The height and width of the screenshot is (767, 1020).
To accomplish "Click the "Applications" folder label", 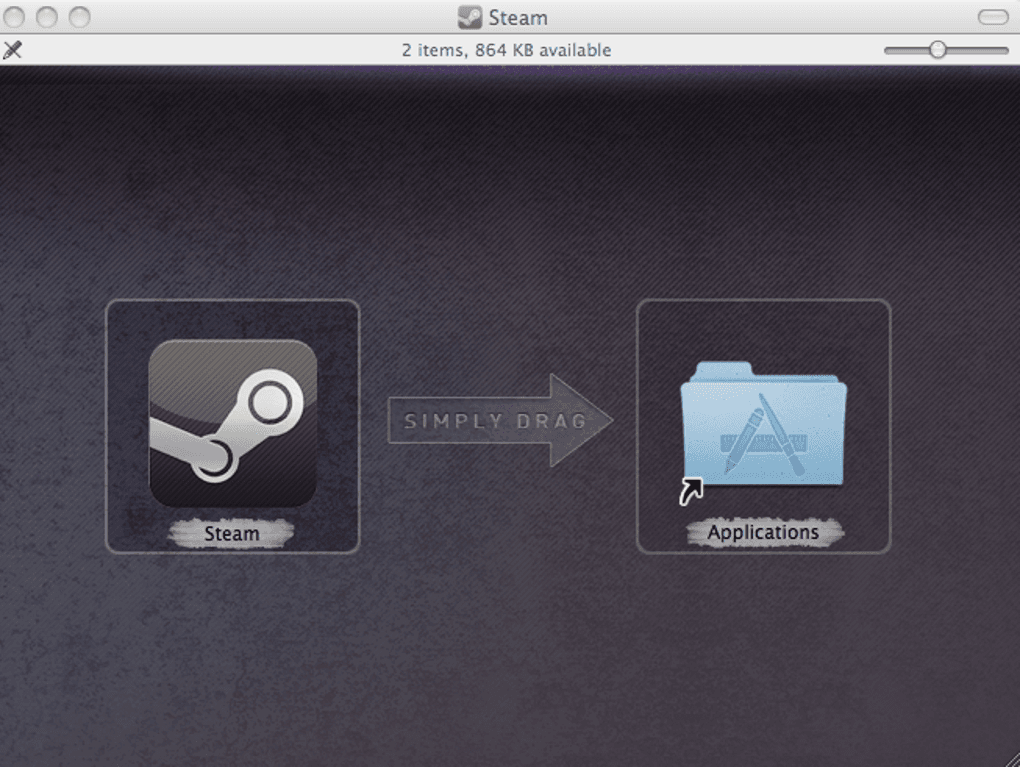I will (763, 532).
